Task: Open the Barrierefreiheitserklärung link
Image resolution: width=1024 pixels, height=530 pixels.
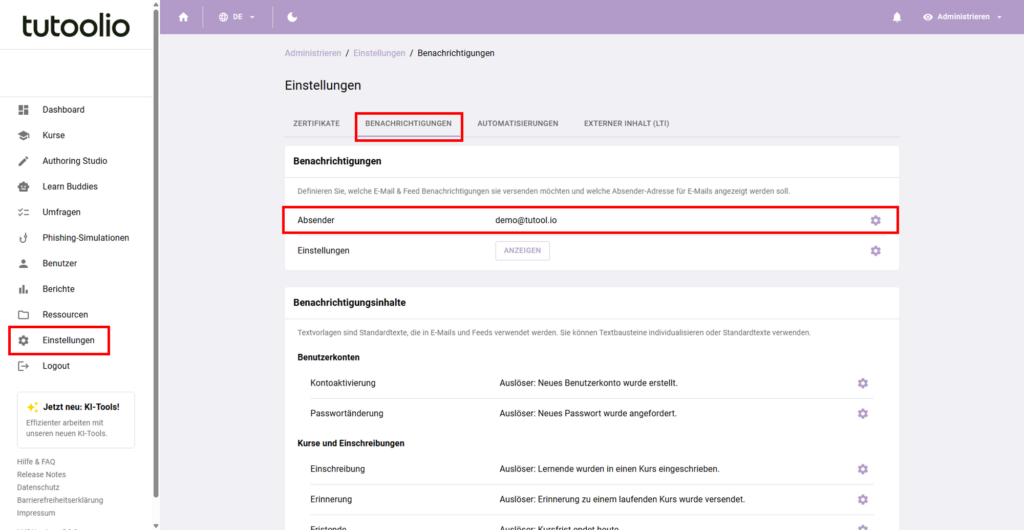Action: pos(60,500)
